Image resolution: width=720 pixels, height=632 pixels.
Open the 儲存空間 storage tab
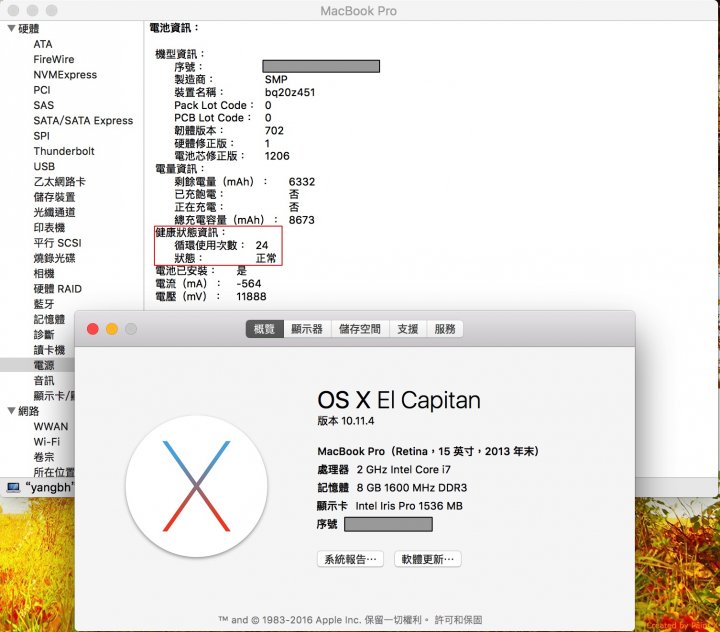click(360, 329)
